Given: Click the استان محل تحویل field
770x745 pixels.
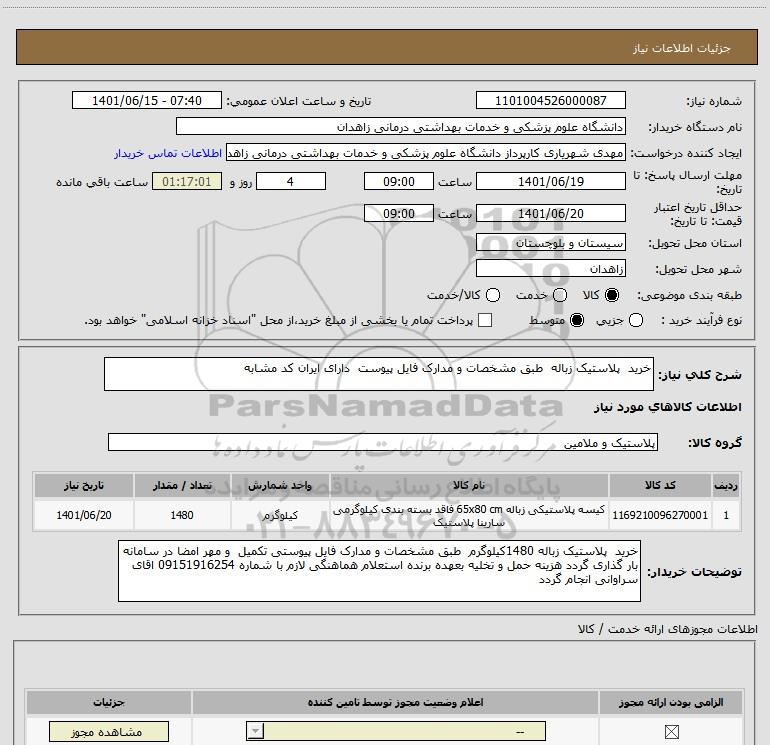Looking at the screenshot, I should [x=551, y=243].
